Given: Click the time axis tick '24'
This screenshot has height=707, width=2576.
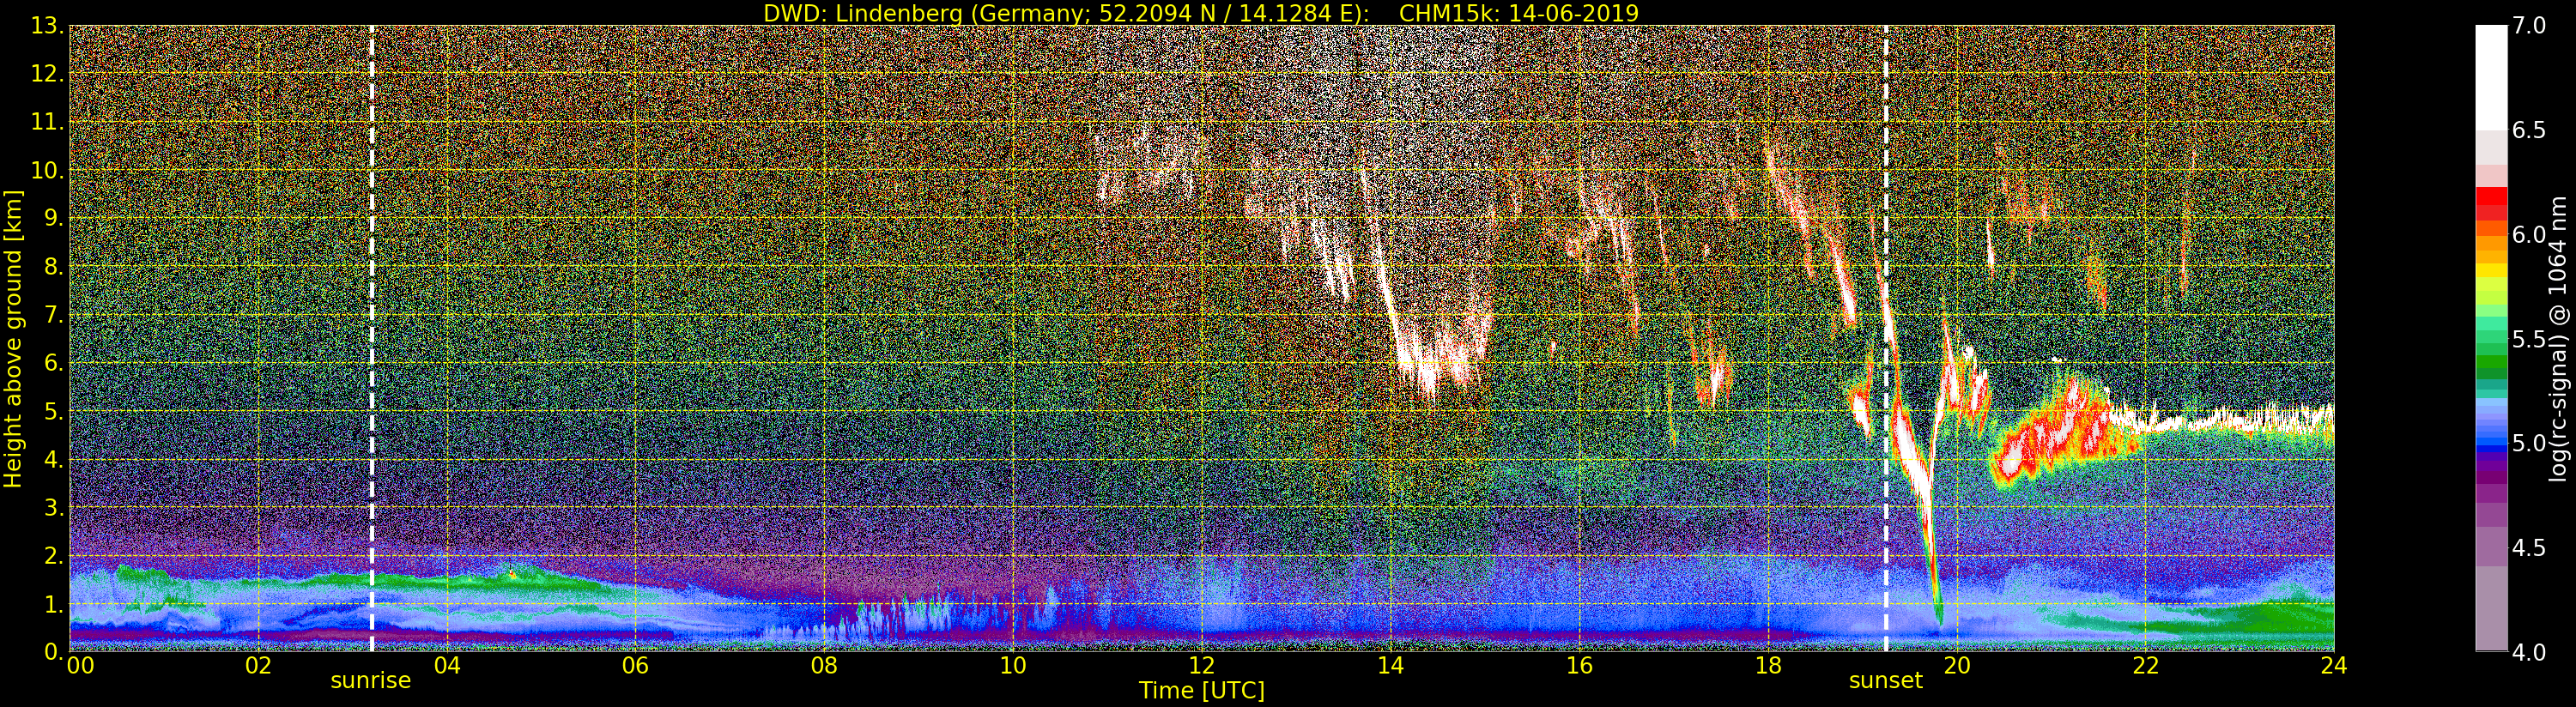Looking at the screenshot, I should tap(2333, 665).
